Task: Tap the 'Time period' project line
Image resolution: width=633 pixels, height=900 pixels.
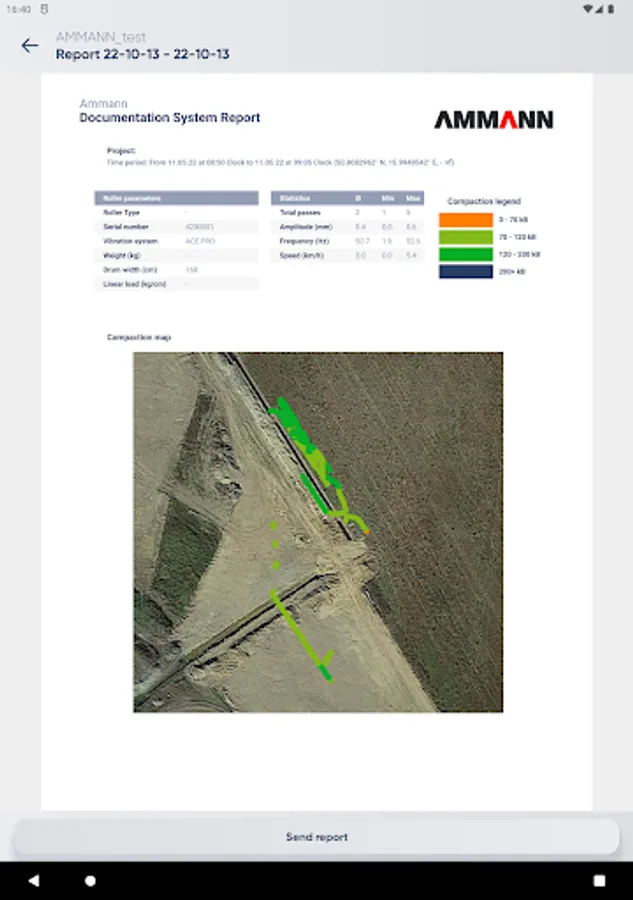Action: point(280,162)
